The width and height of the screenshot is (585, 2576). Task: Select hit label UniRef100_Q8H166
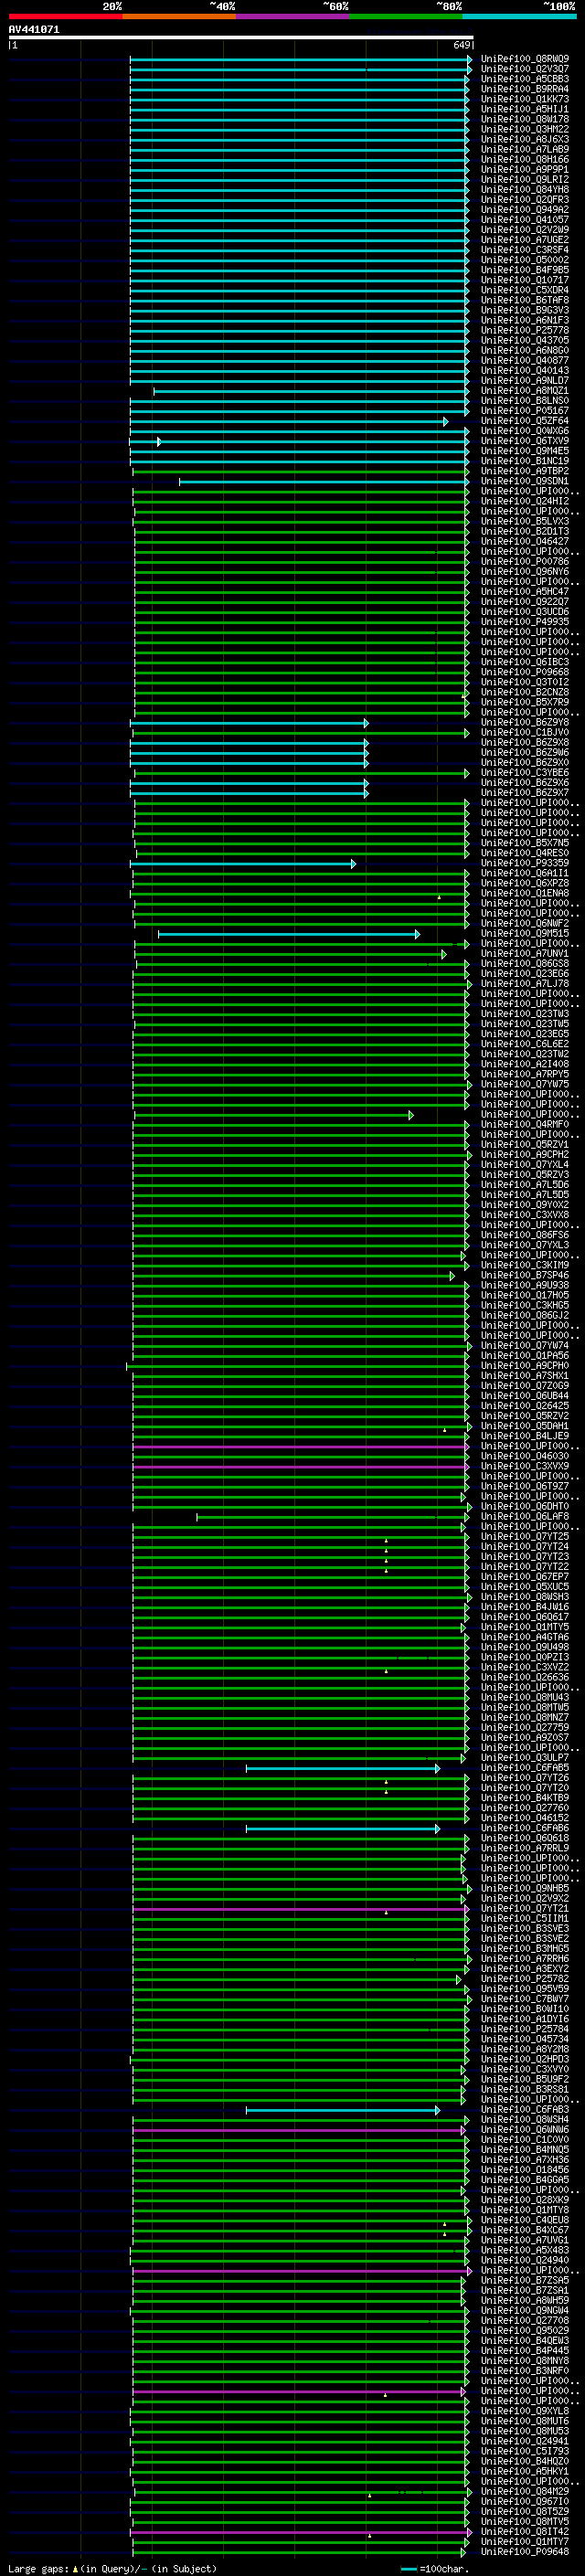click(x=525, y=159)
